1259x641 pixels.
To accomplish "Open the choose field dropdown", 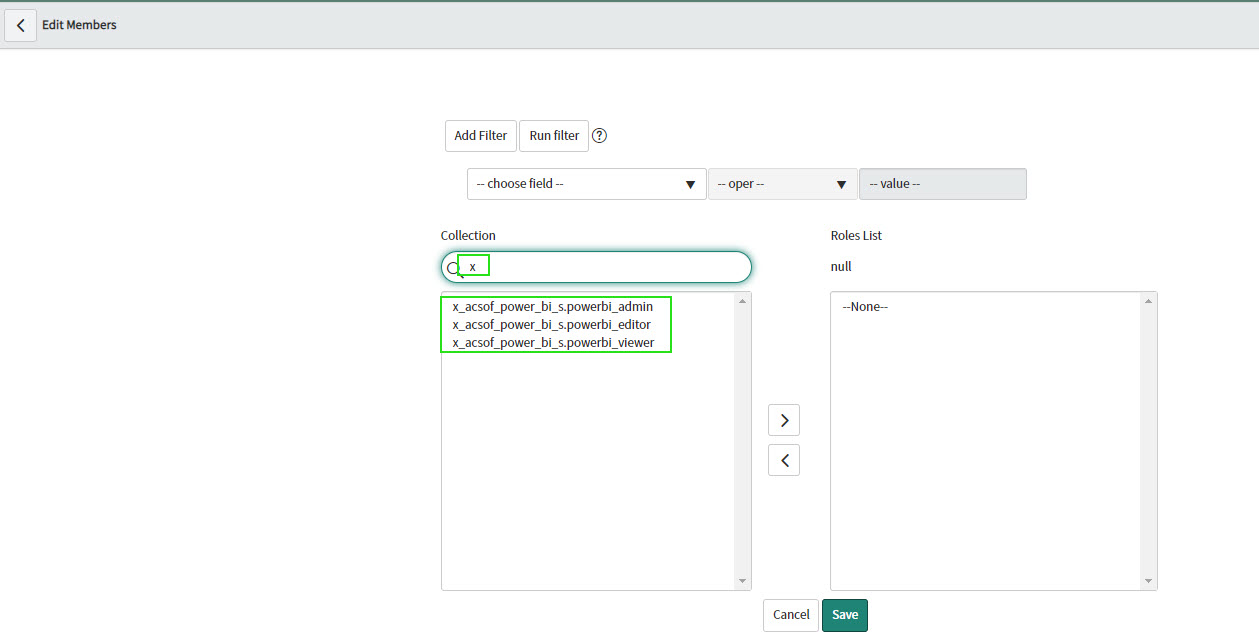I will pyautogui.click(x=586, y=184).
